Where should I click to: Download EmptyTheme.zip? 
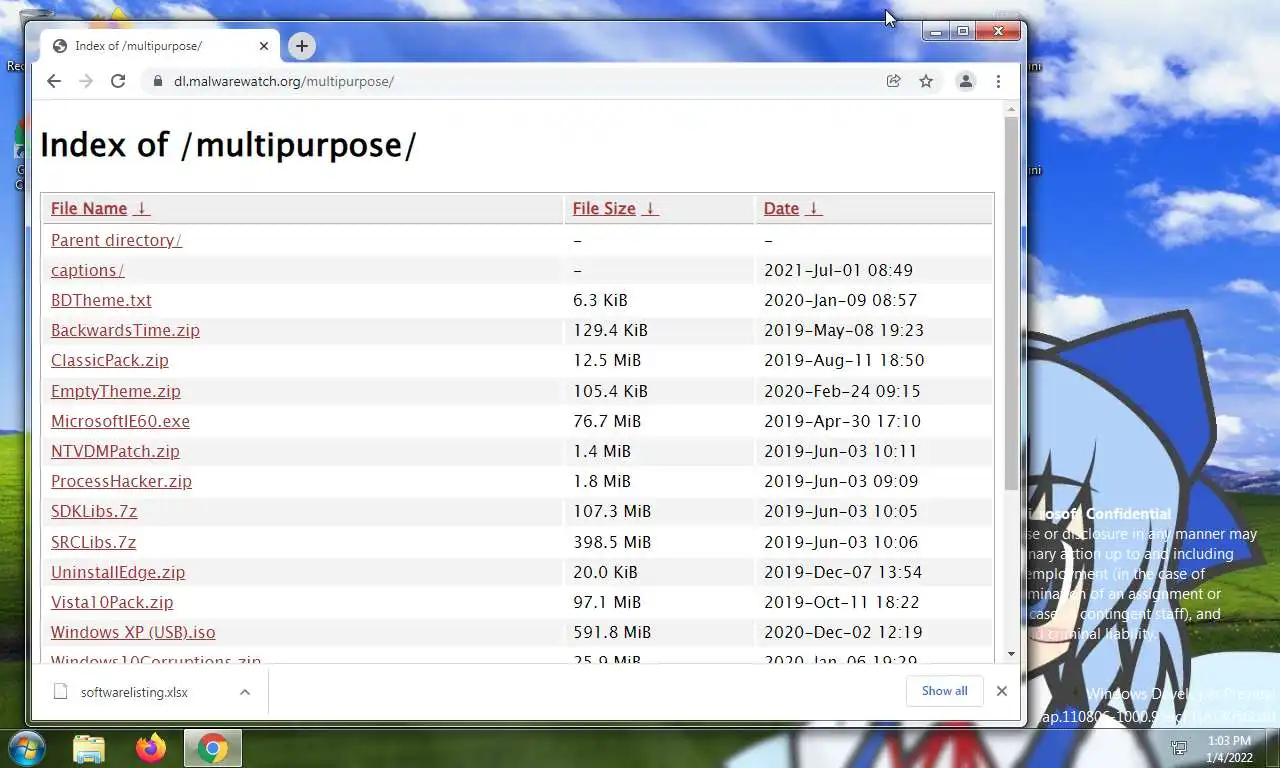(116, 391)
